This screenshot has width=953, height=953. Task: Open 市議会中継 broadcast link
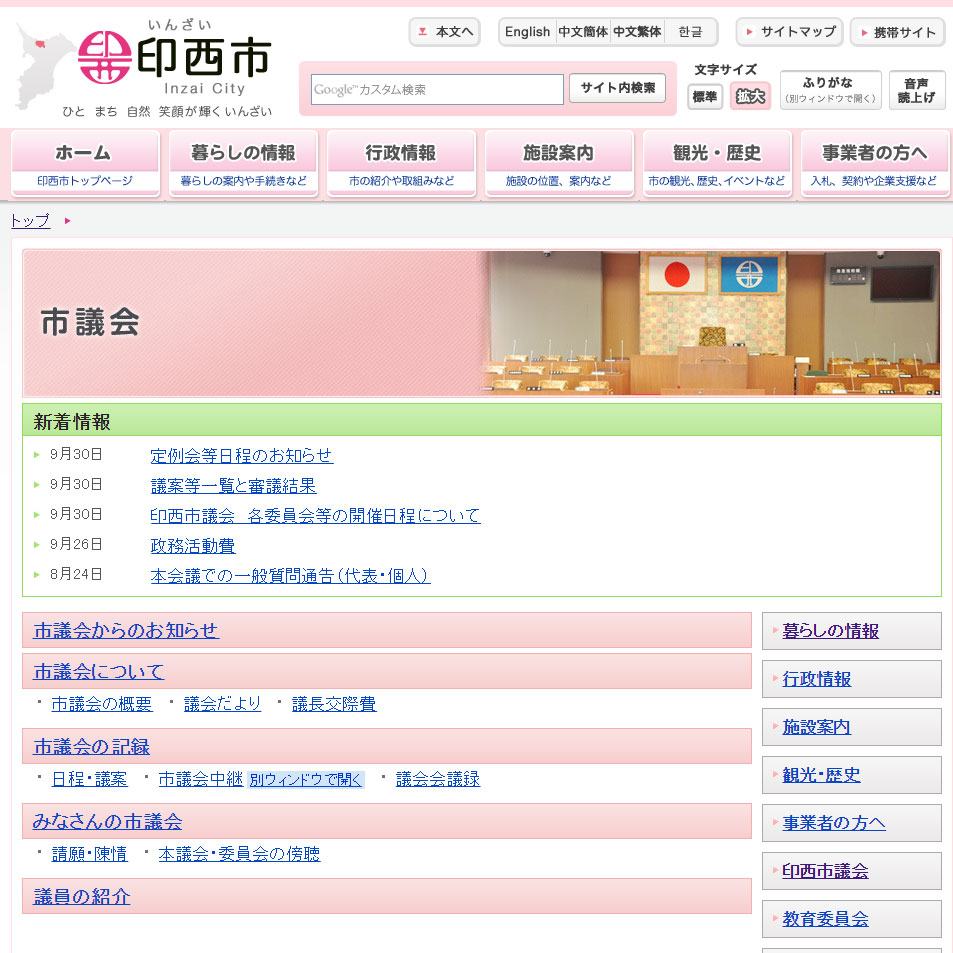[200, 779]
